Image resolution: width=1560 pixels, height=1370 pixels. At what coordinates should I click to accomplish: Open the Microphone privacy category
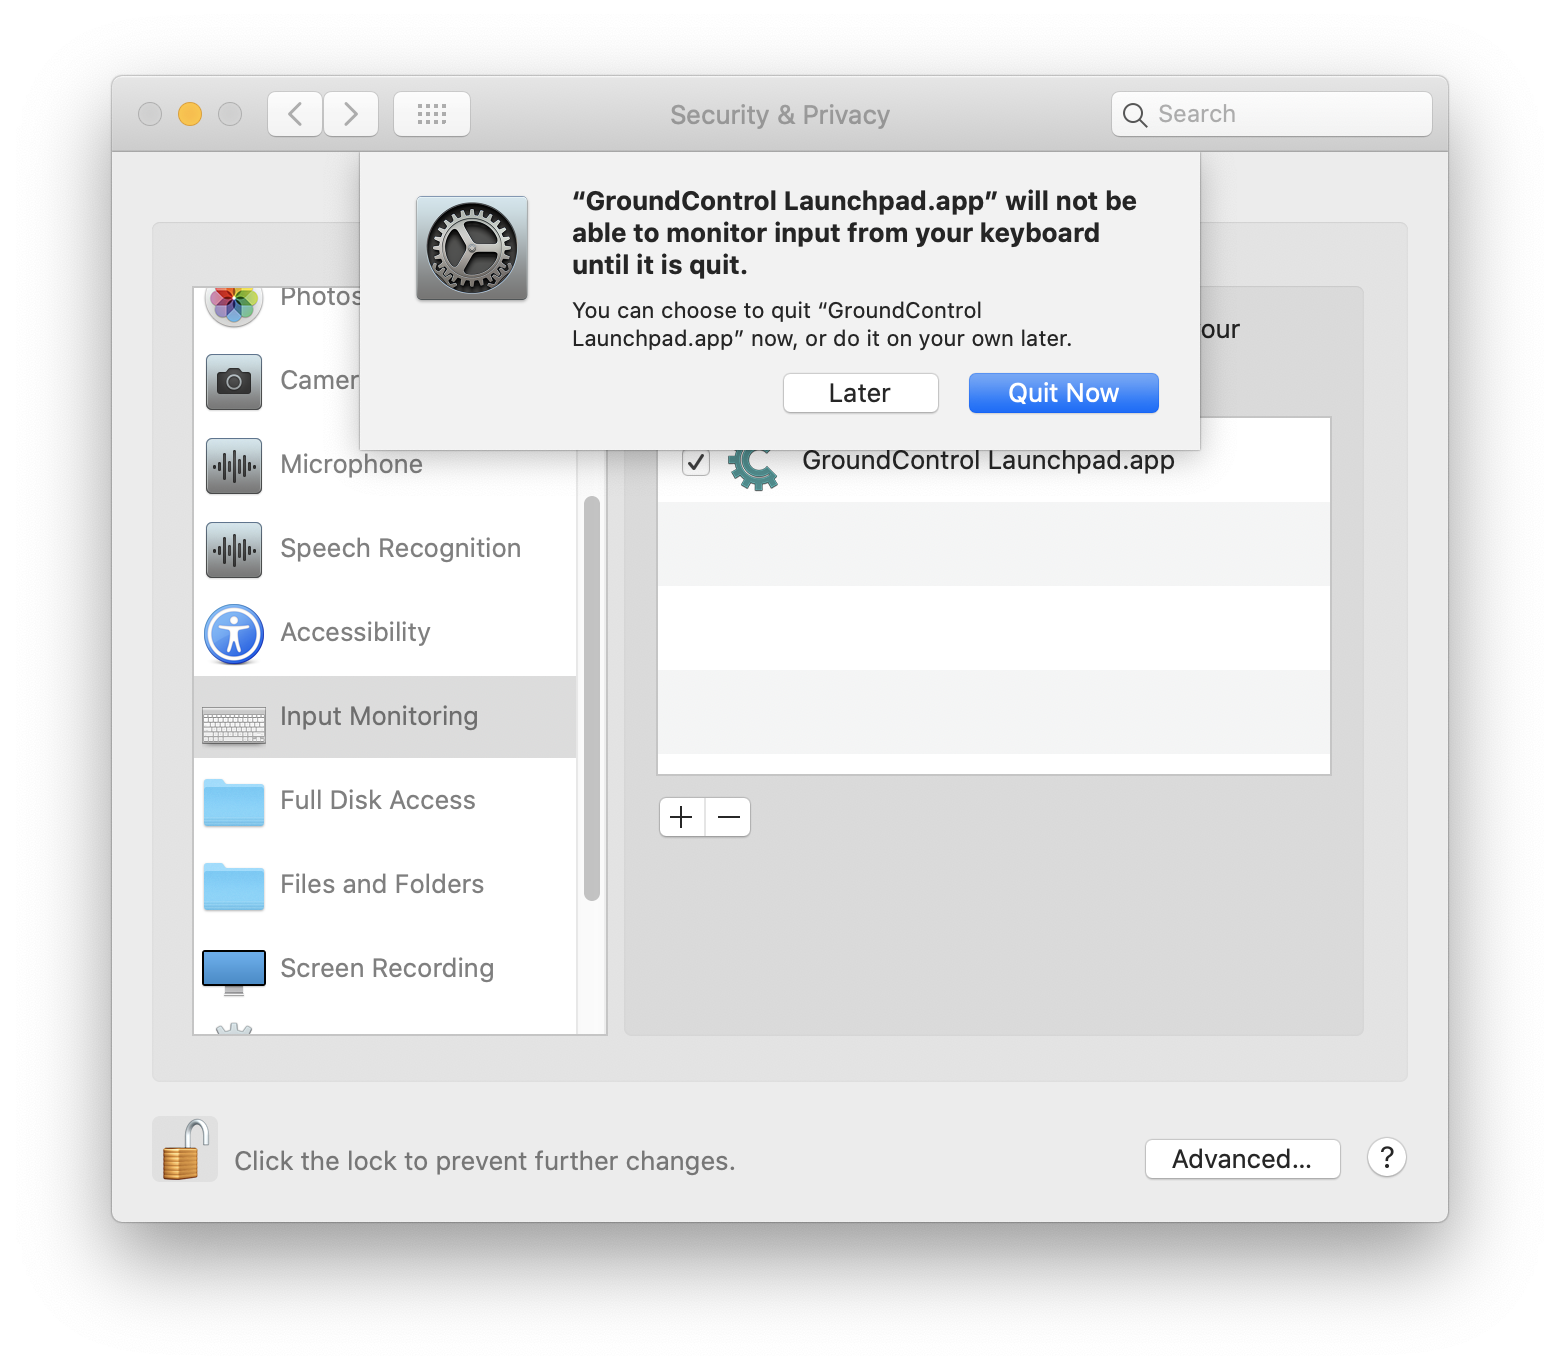tap(385, 465)
